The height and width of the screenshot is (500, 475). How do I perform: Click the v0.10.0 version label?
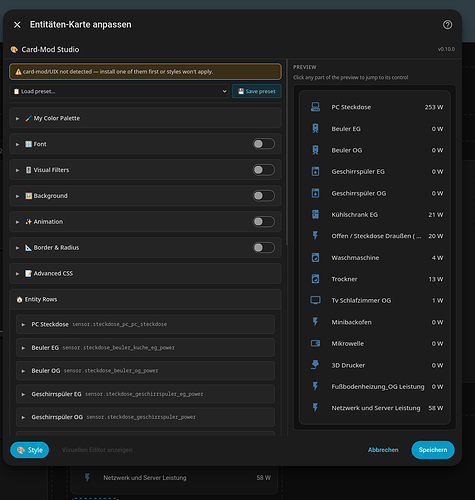pos(446,49)
